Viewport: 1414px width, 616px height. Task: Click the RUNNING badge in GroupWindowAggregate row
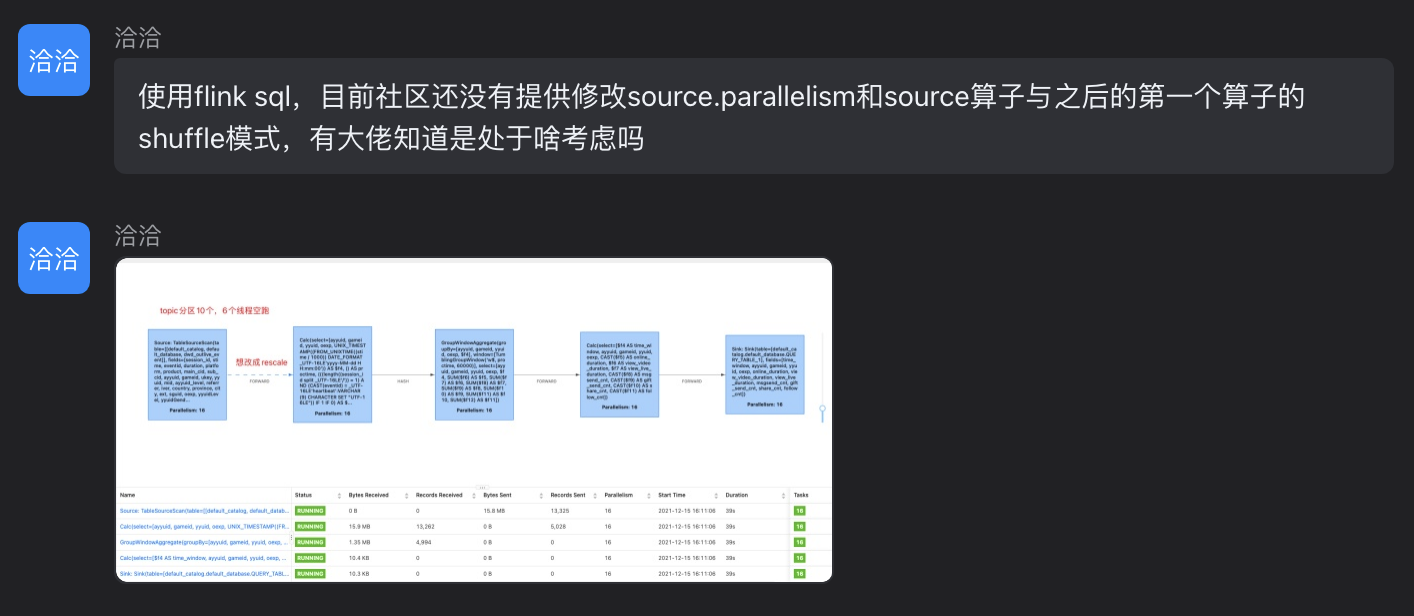[310, 542]
